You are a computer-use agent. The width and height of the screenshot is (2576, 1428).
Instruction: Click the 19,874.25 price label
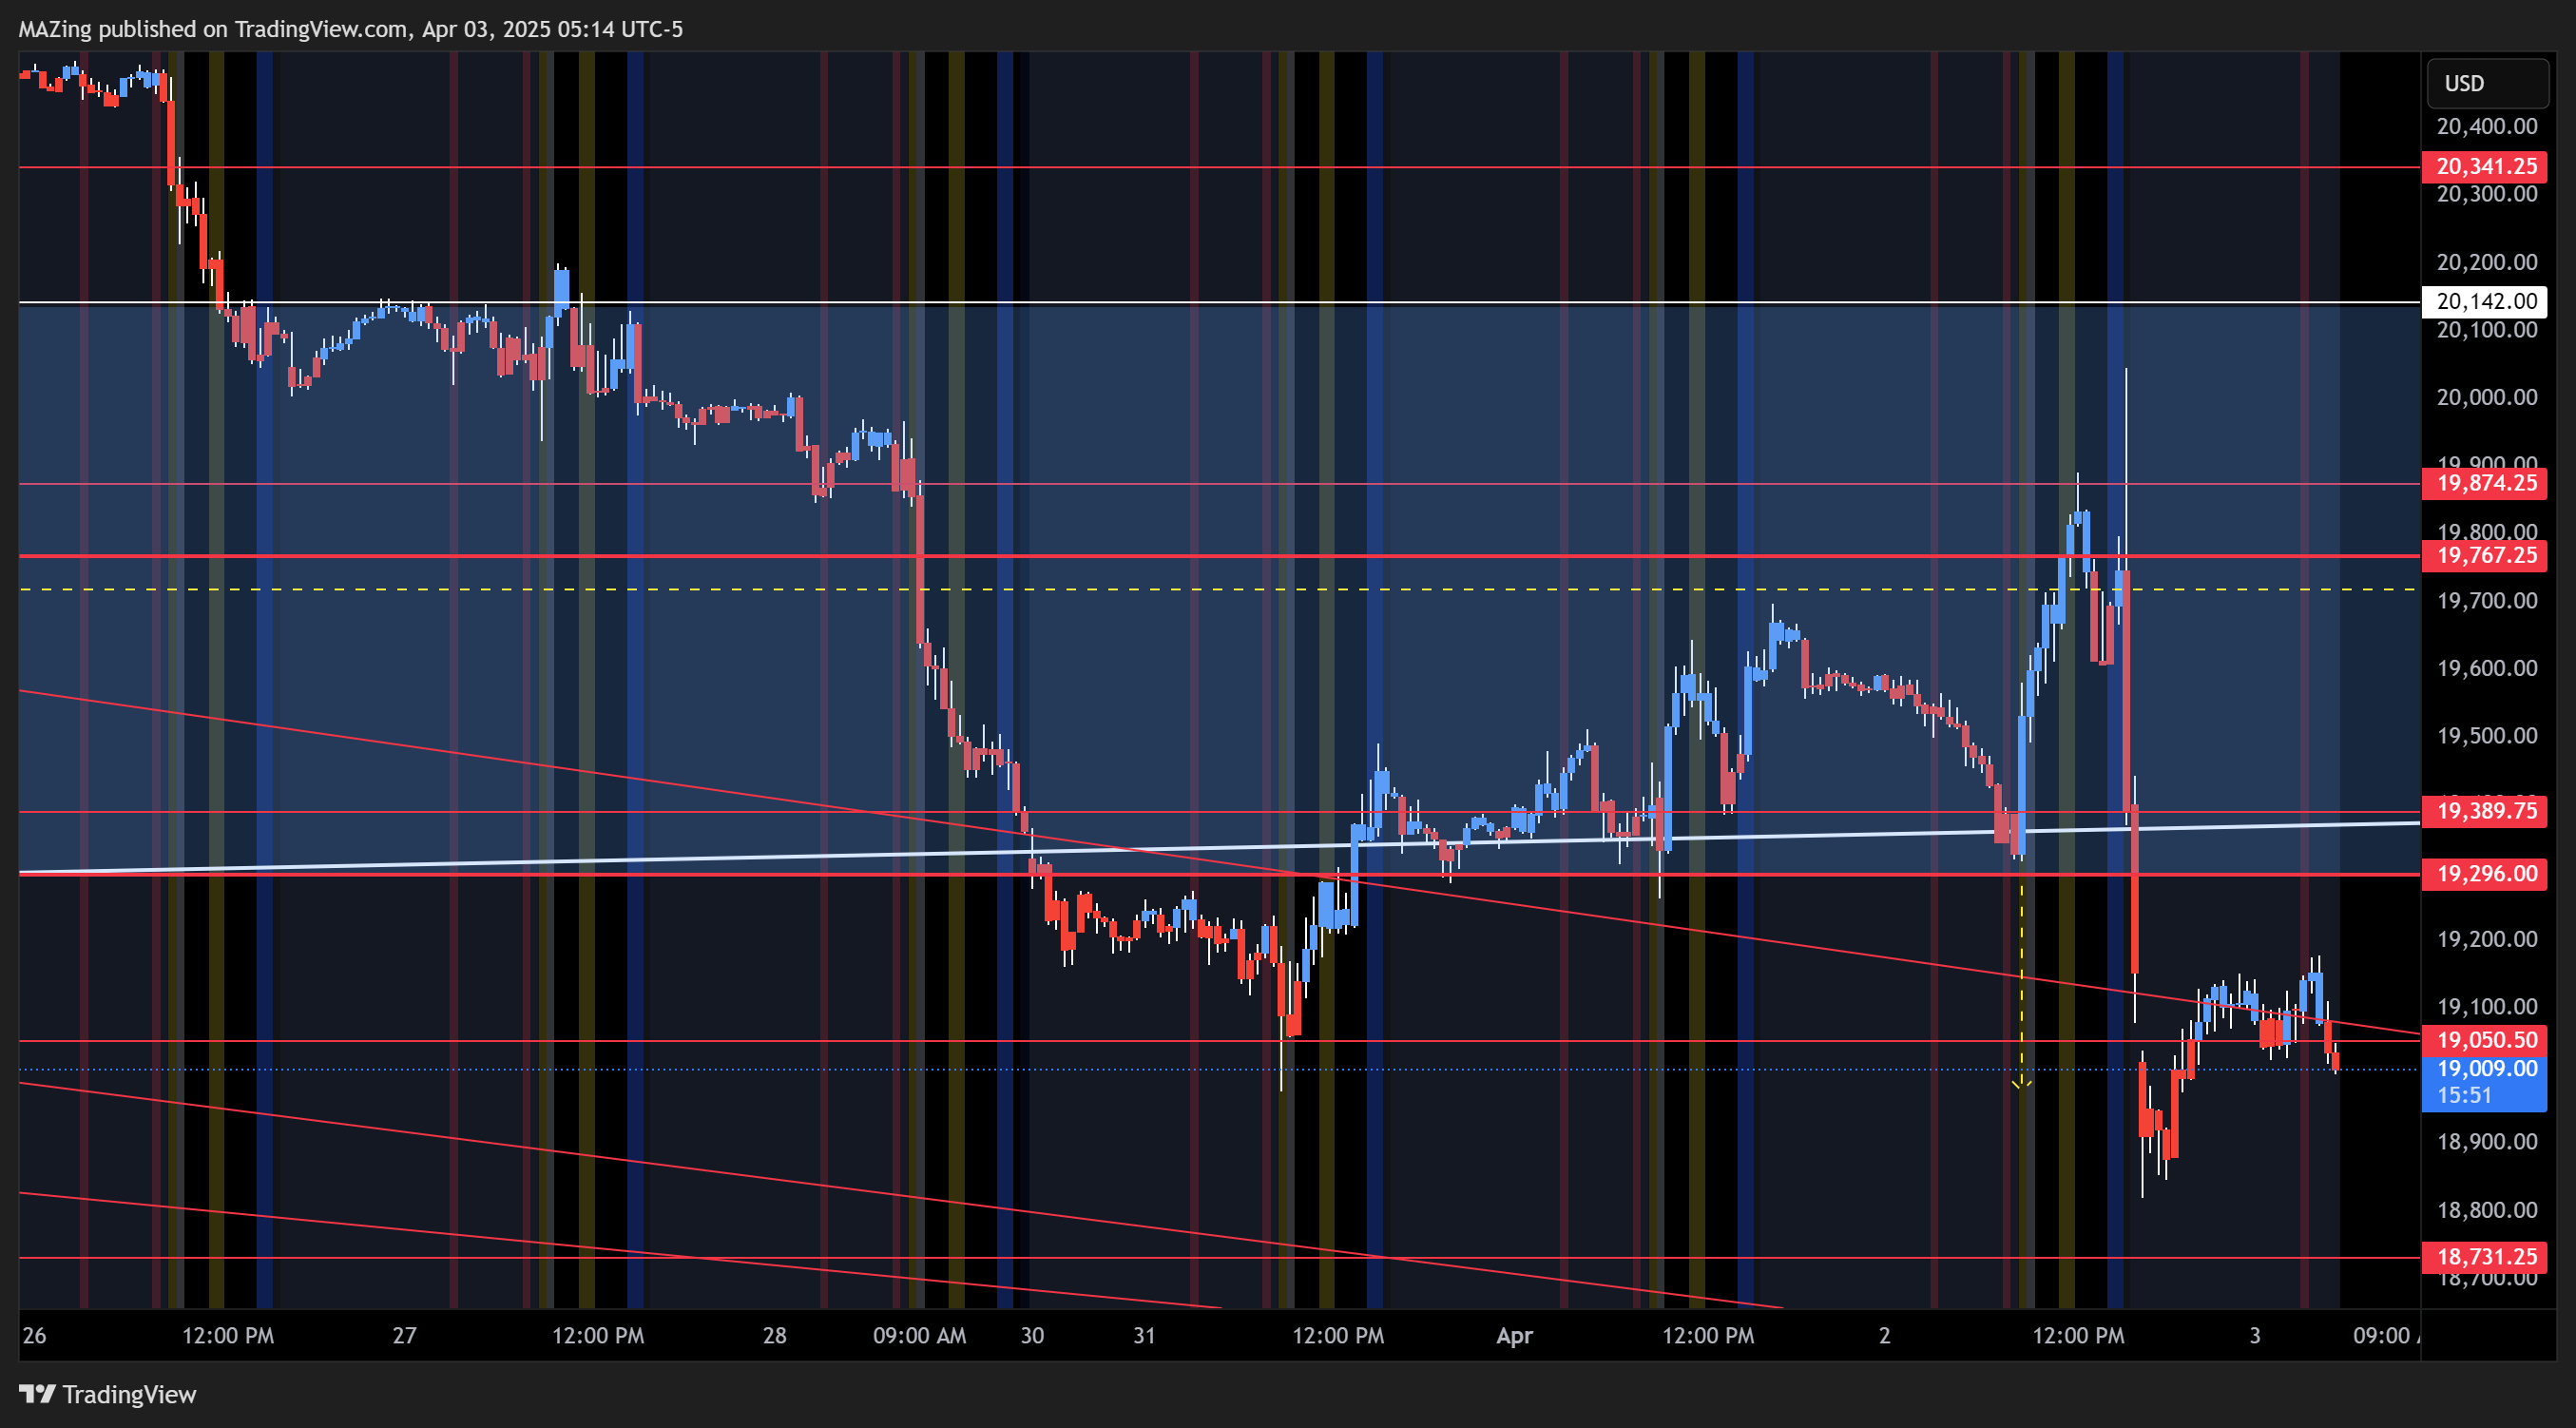coord(2485,483)
